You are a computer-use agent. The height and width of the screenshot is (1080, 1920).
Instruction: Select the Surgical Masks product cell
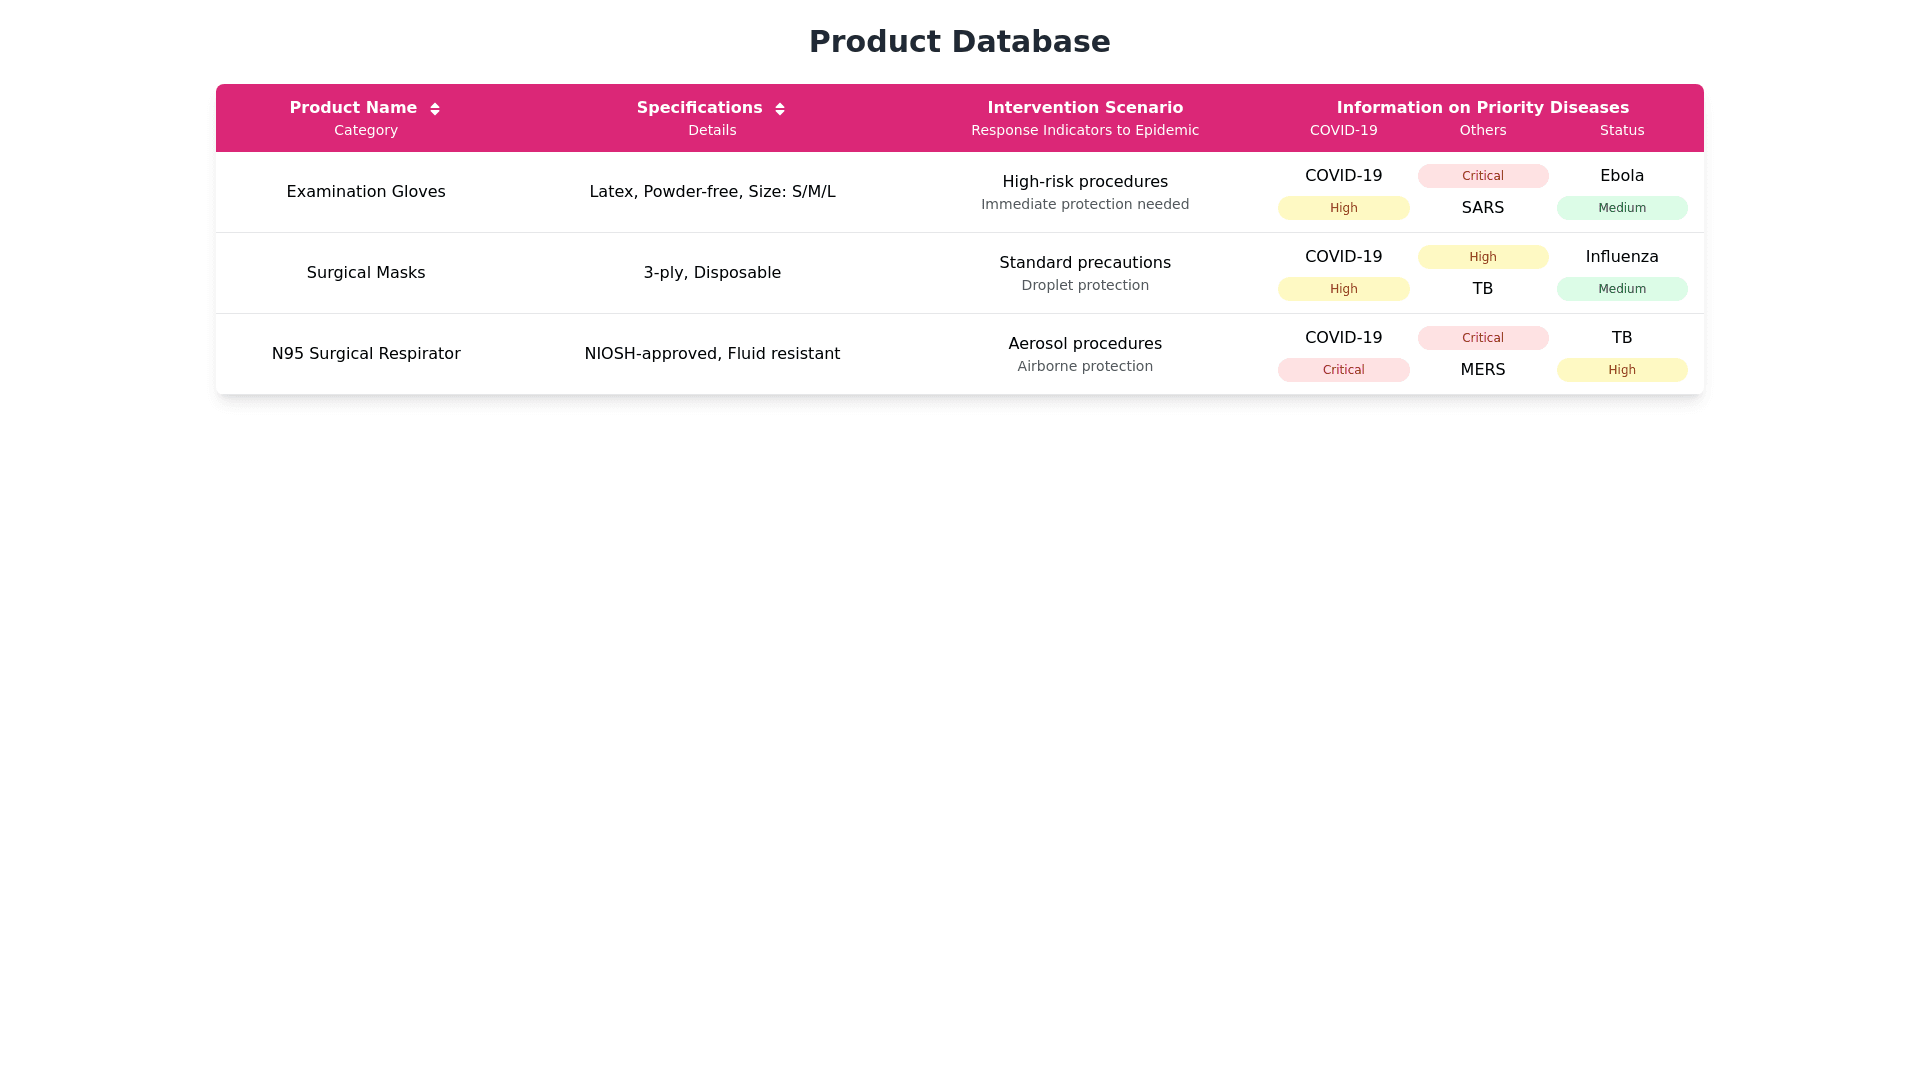tap(366, 273)
